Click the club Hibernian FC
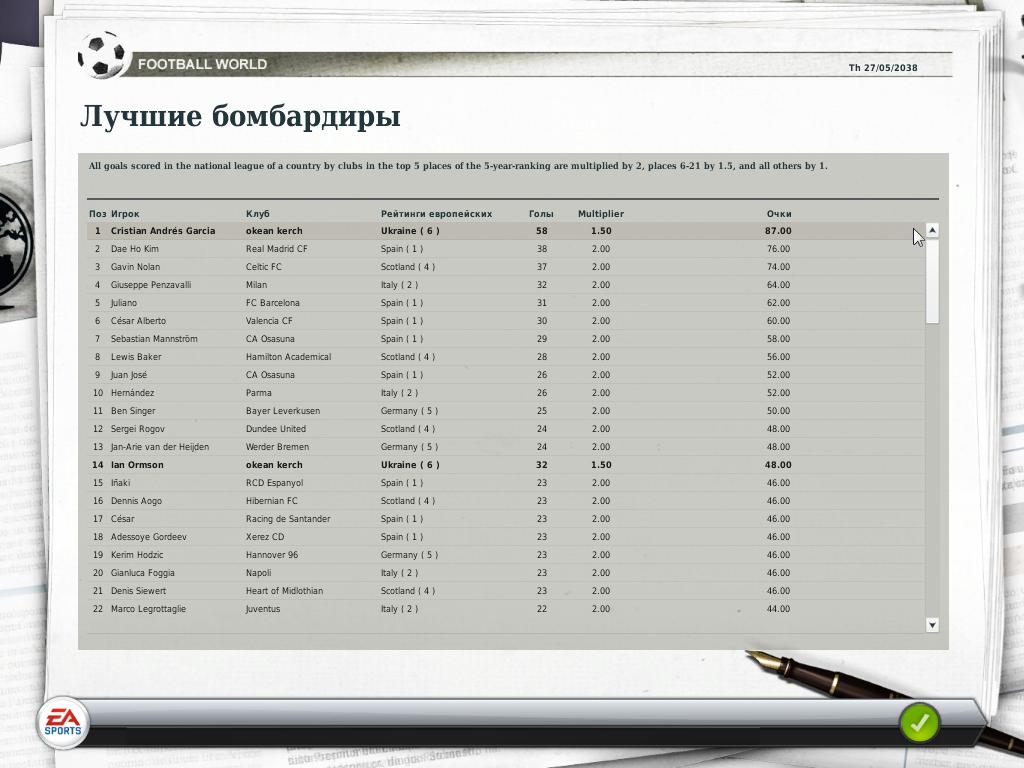The image size is (1024, 768). 272,501
